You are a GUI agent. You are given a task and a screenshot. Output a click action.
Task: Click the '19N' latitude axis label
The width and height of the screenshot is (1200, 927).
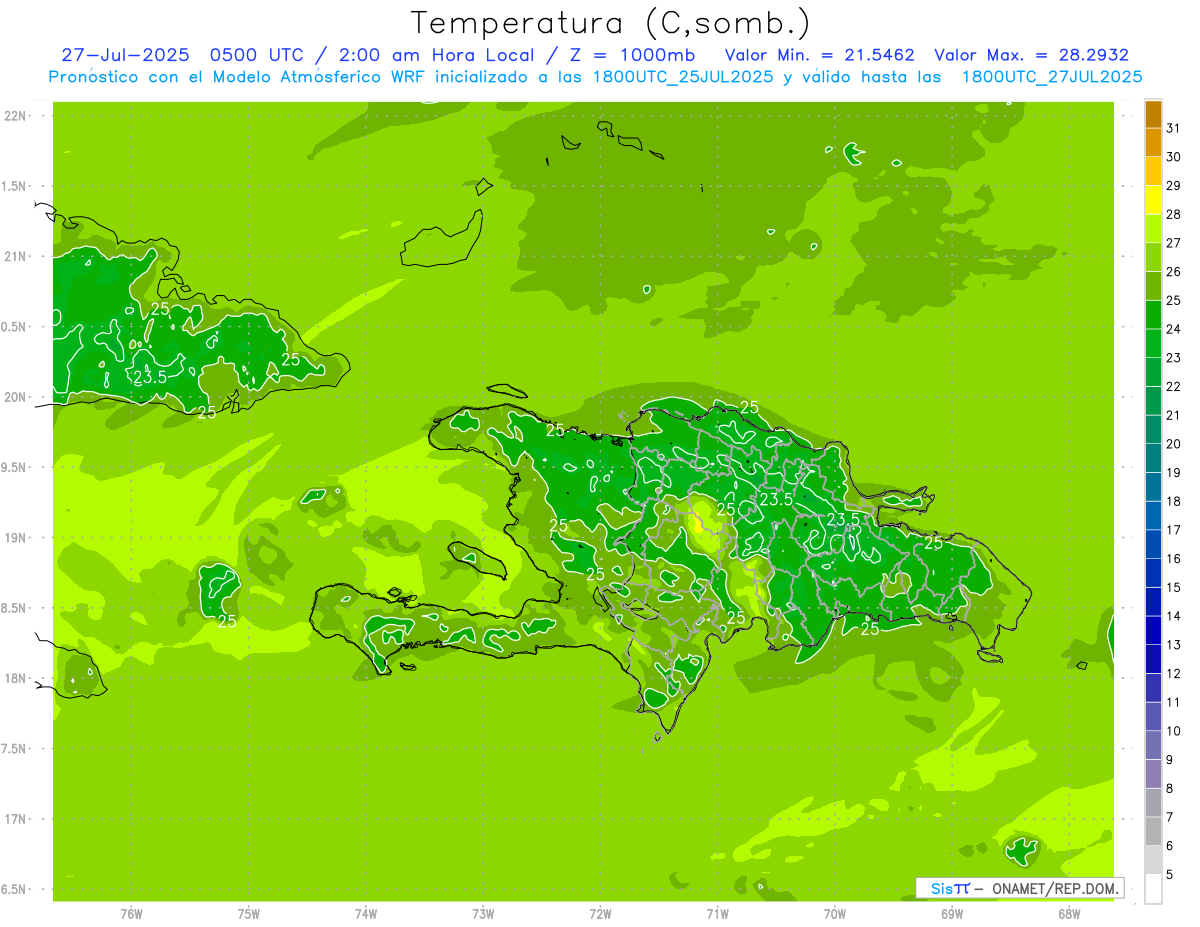[x=17, y=538]
